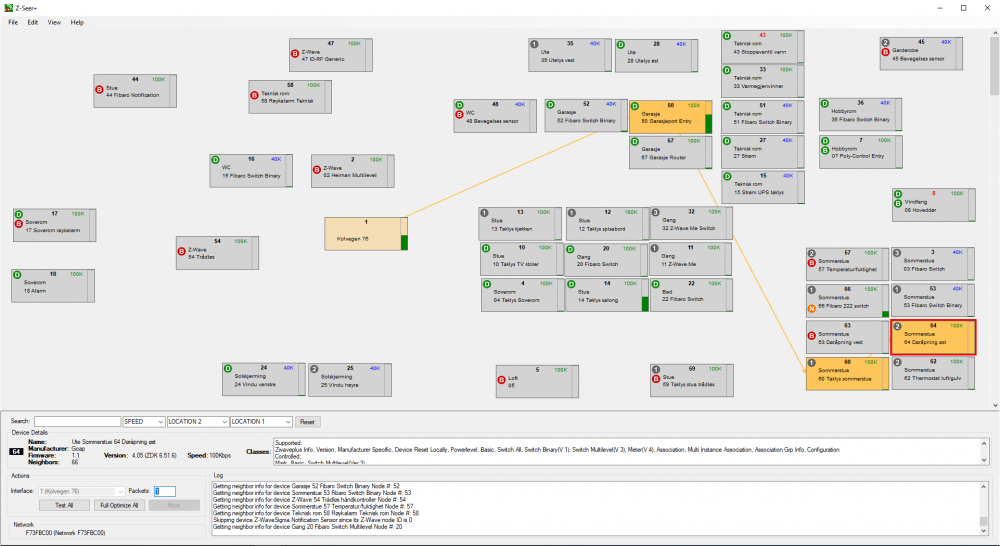Open the View menu
The height and width of the screenshot is (546, 1000).
(x=54, y=22)
